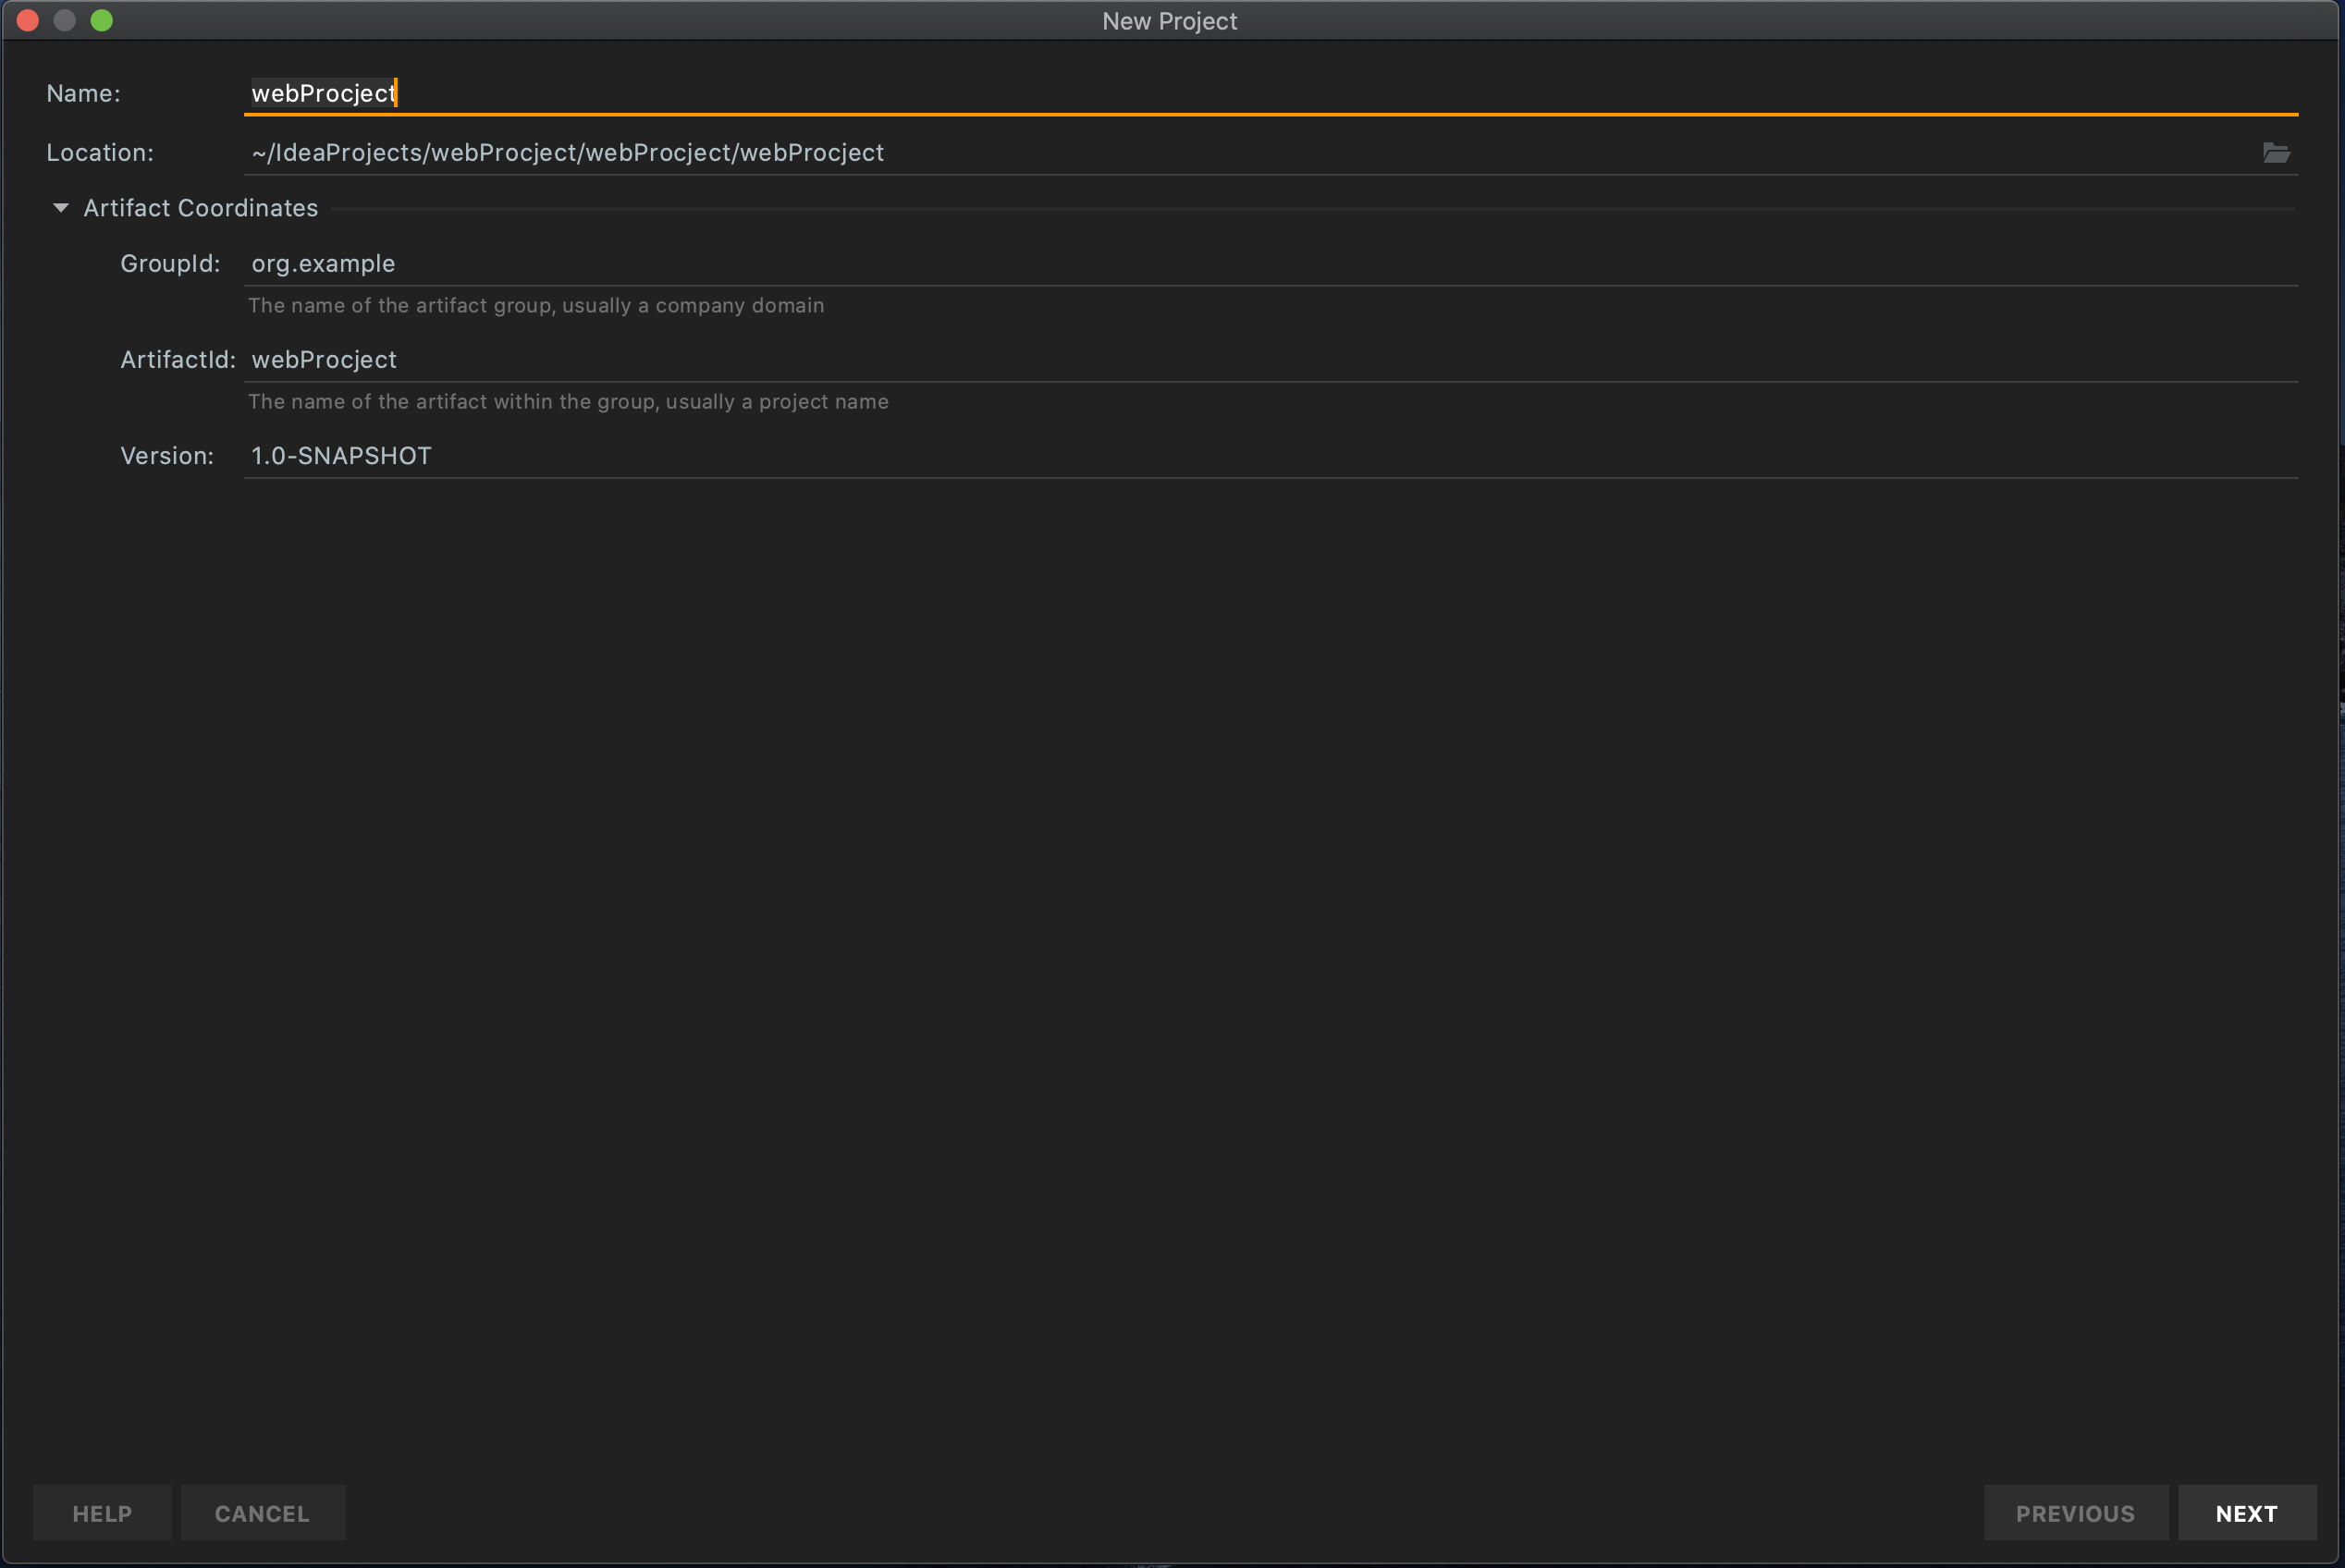Click the GroupId company domain hint text

click(536, 306)
